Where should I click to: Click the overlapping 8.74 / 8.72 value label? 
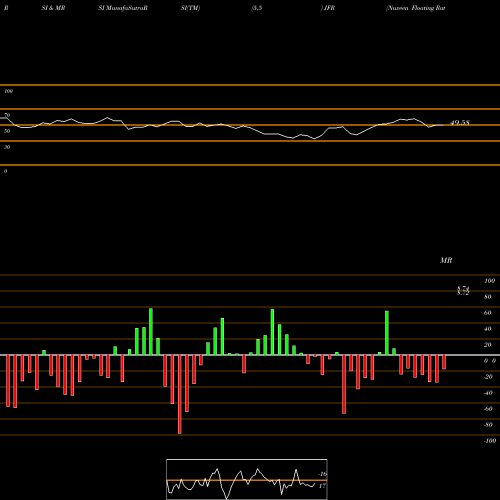pyautogui.click(x=463, y=291)
